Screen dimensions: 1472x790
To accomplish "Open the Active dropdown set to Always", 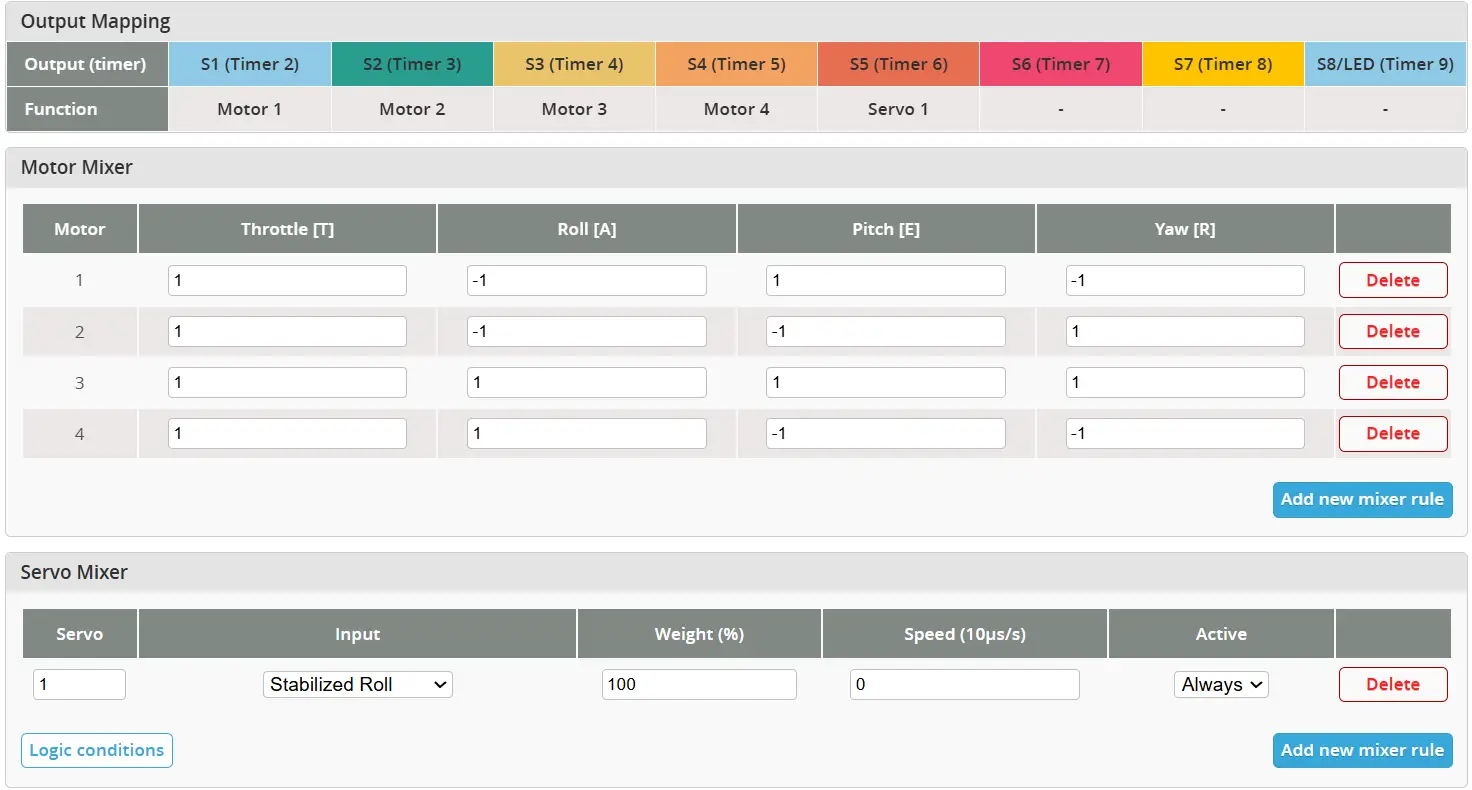I will coord(1221,684).
